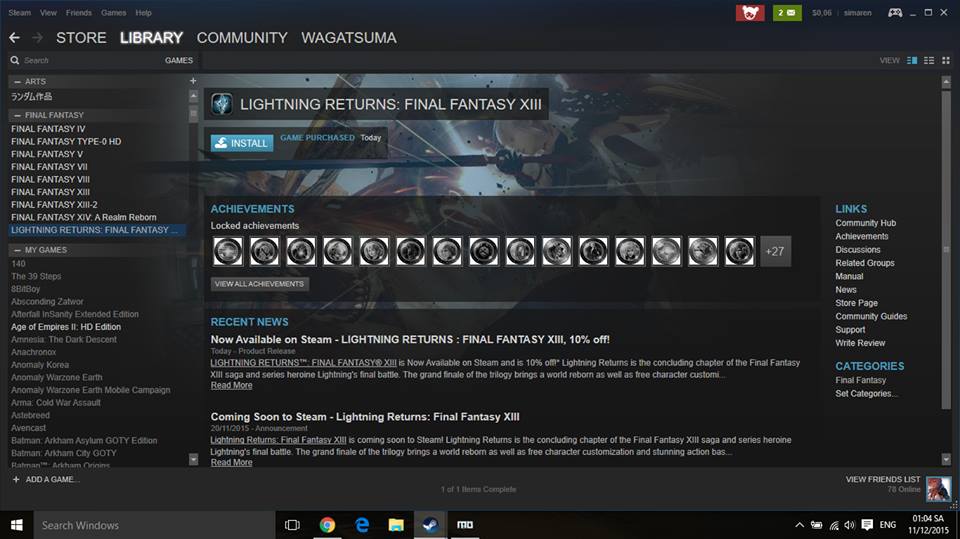Open Chrome from the Windows taskbar
Image resolution: width=960 pixels, height=539 pixels.
[x=327, y=524]
